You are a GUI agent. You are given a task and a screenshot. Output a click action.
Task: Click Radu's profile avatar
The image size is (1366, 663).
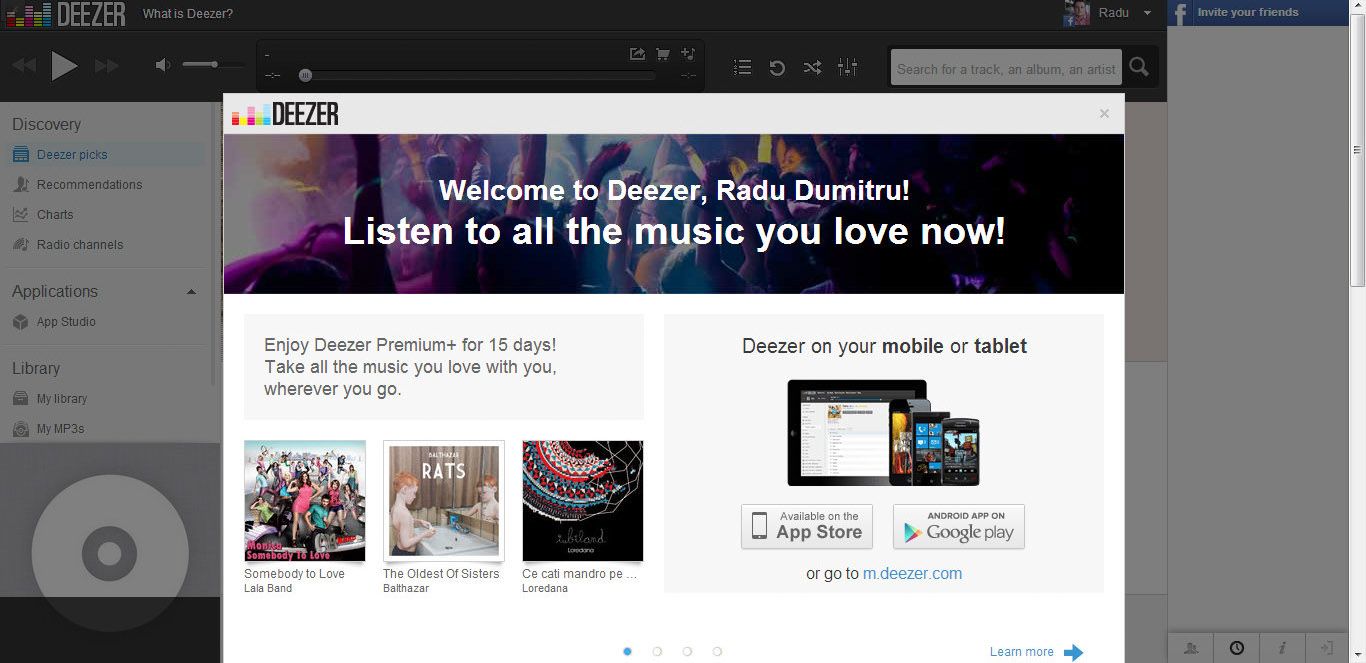point(1076,13)
